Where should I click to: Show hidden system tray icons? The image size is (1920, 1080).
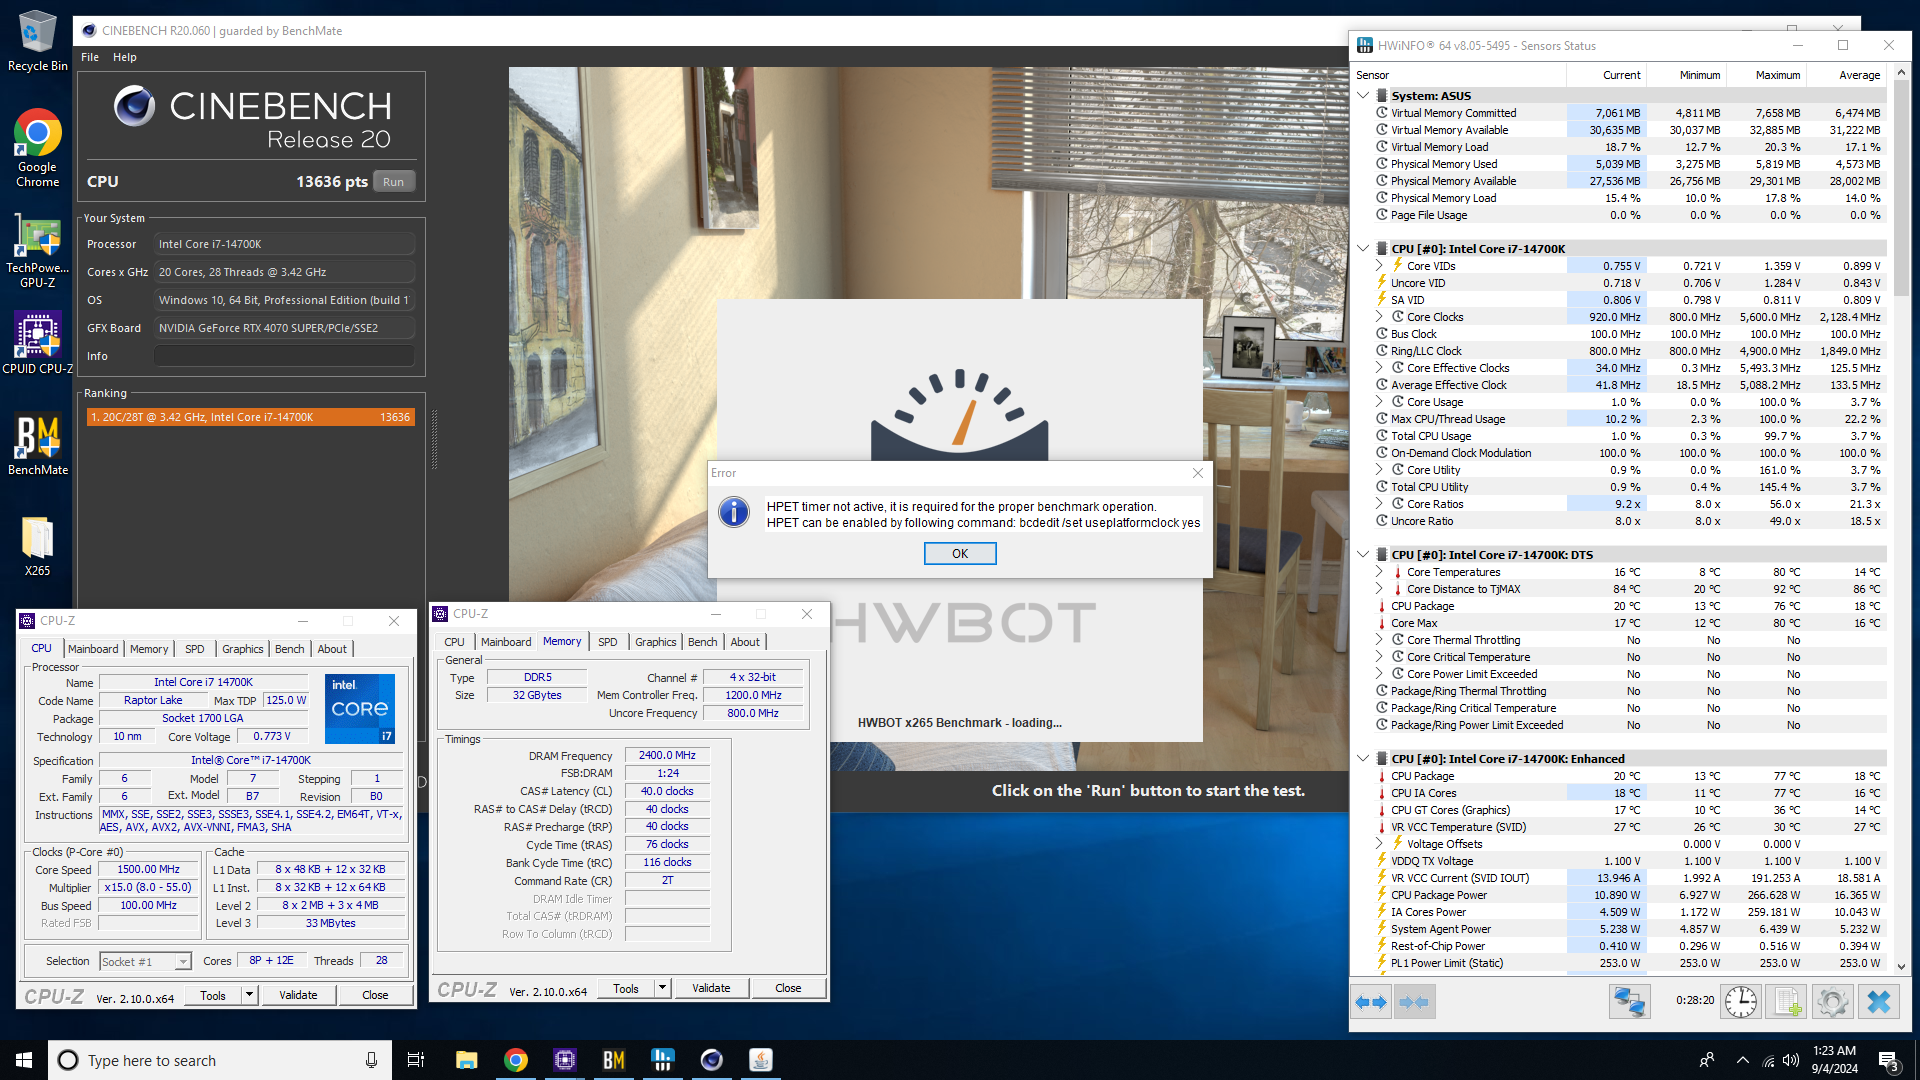[1743, 1060]
